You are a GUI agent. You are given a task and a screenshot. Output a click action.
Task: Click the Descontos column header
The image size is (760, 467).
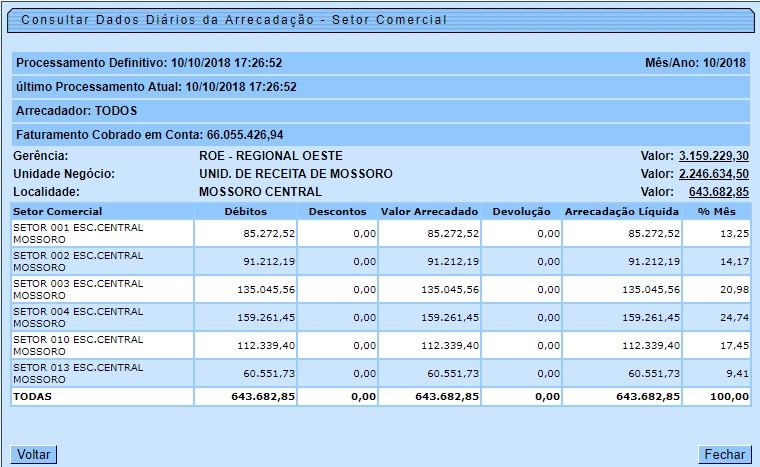point(337,211)
